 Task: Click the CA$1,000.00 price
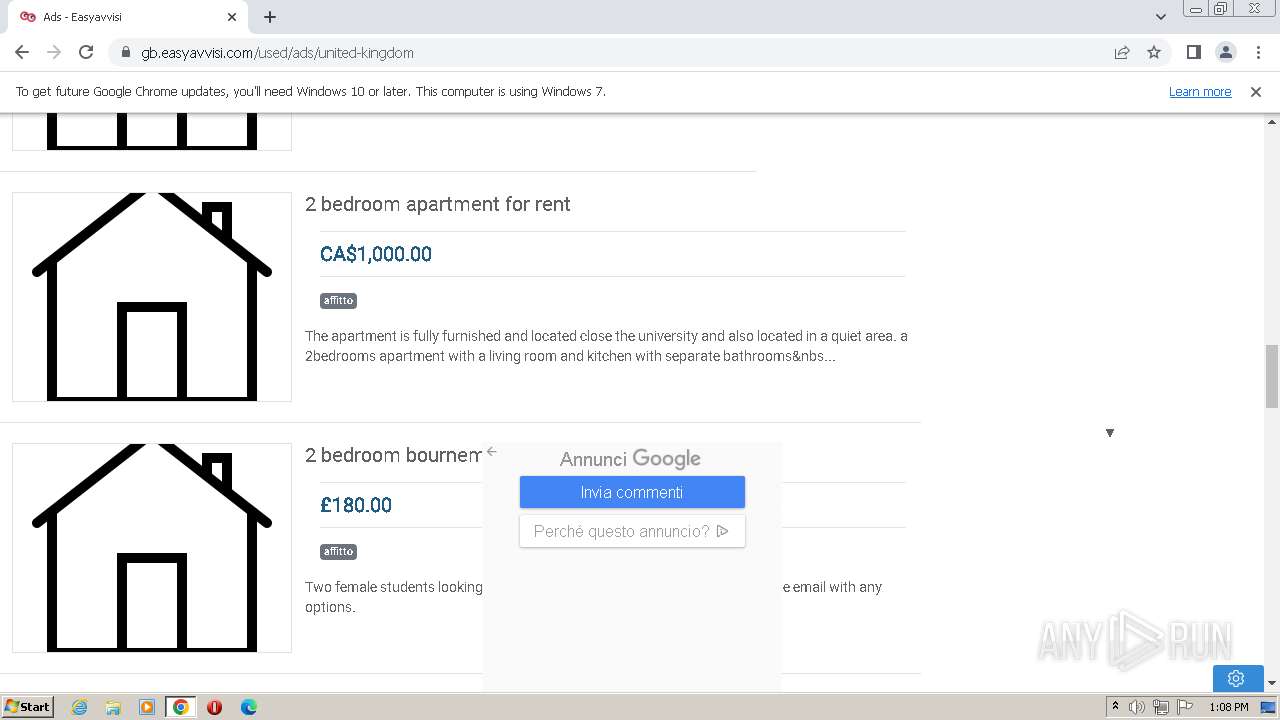click(375, 254)
